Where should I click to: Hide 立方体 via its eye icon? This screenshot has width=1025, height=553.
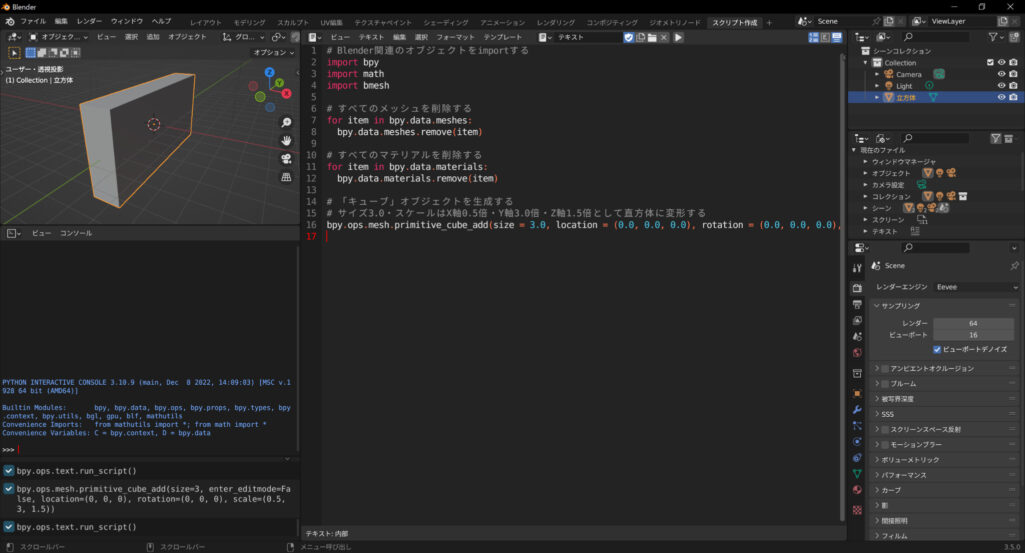(x=1001, y=97)
